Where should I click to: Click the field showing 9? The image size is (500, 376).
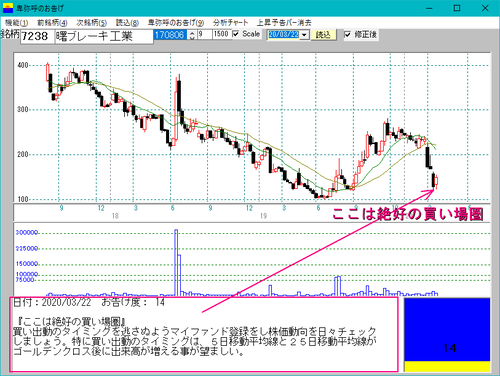[205, 34]
